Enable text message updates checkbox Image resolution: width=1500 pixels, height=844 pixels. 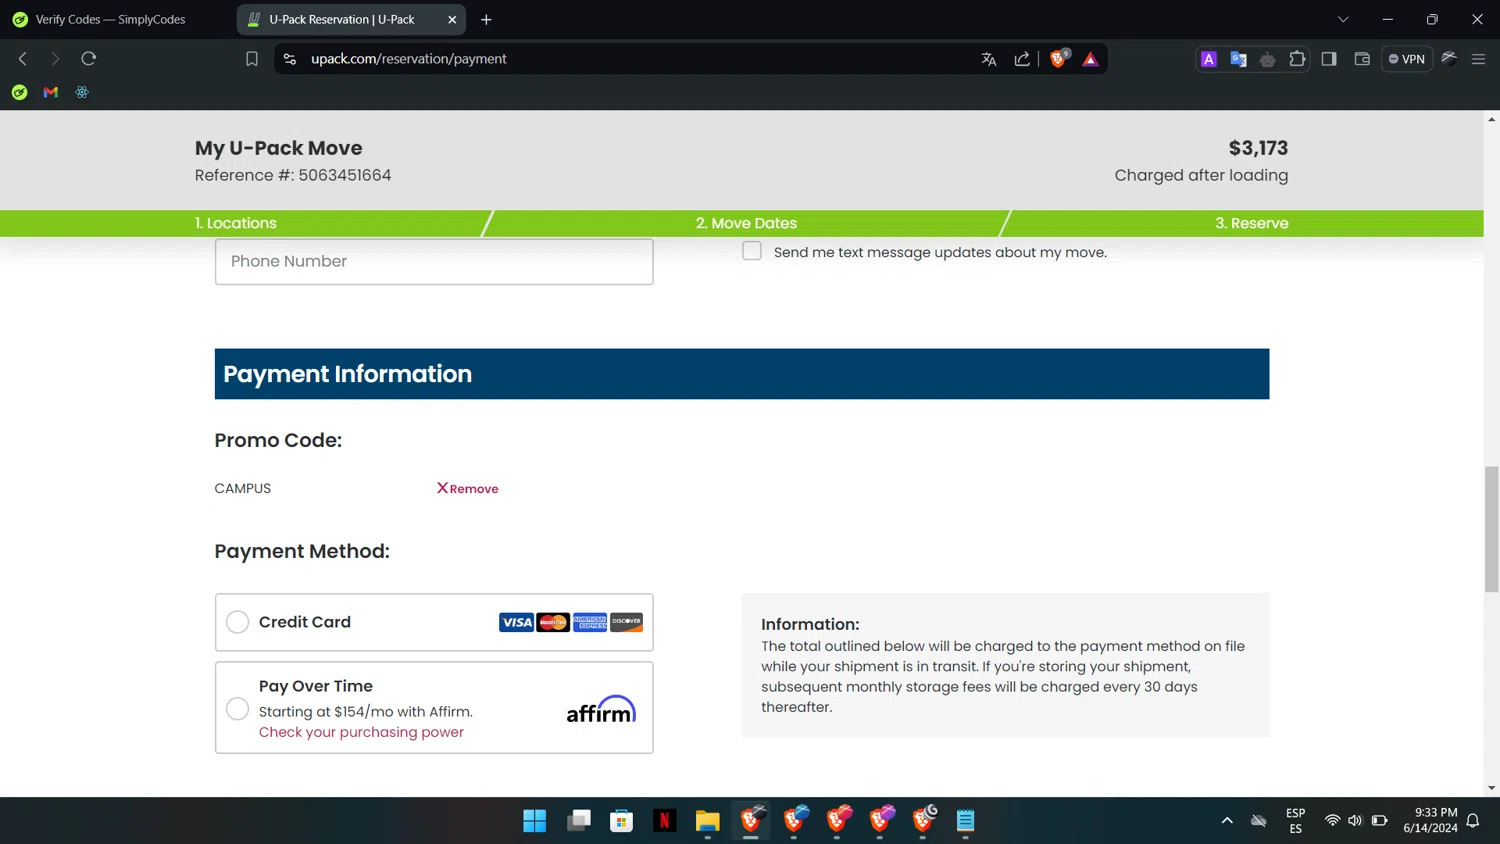(x=752, y=251)
